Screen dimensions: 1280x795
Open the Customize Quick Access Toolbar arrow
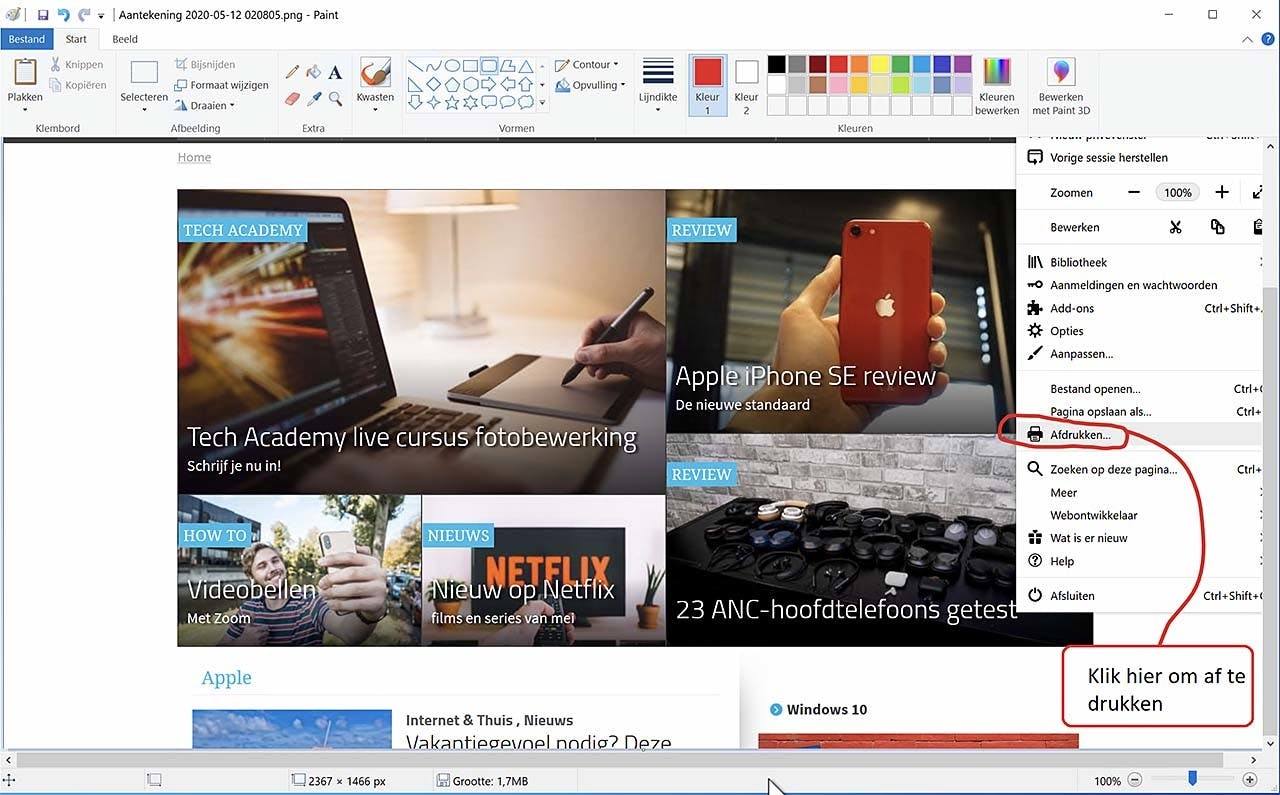point(101,16)
